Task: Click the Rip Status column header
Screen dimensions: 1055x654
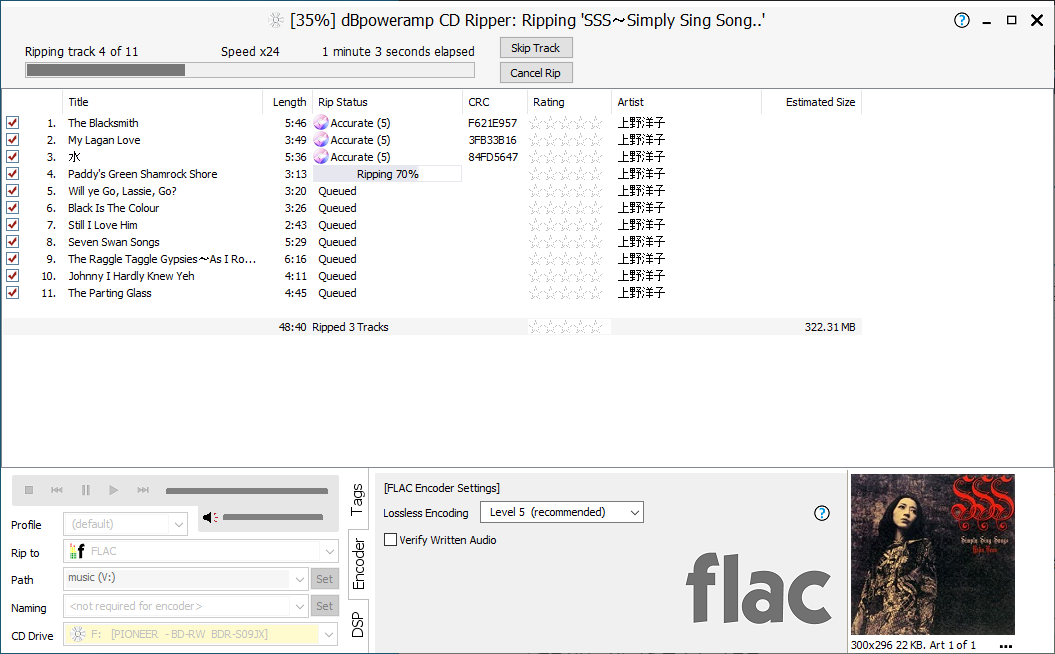Action: tap(388, 102)
